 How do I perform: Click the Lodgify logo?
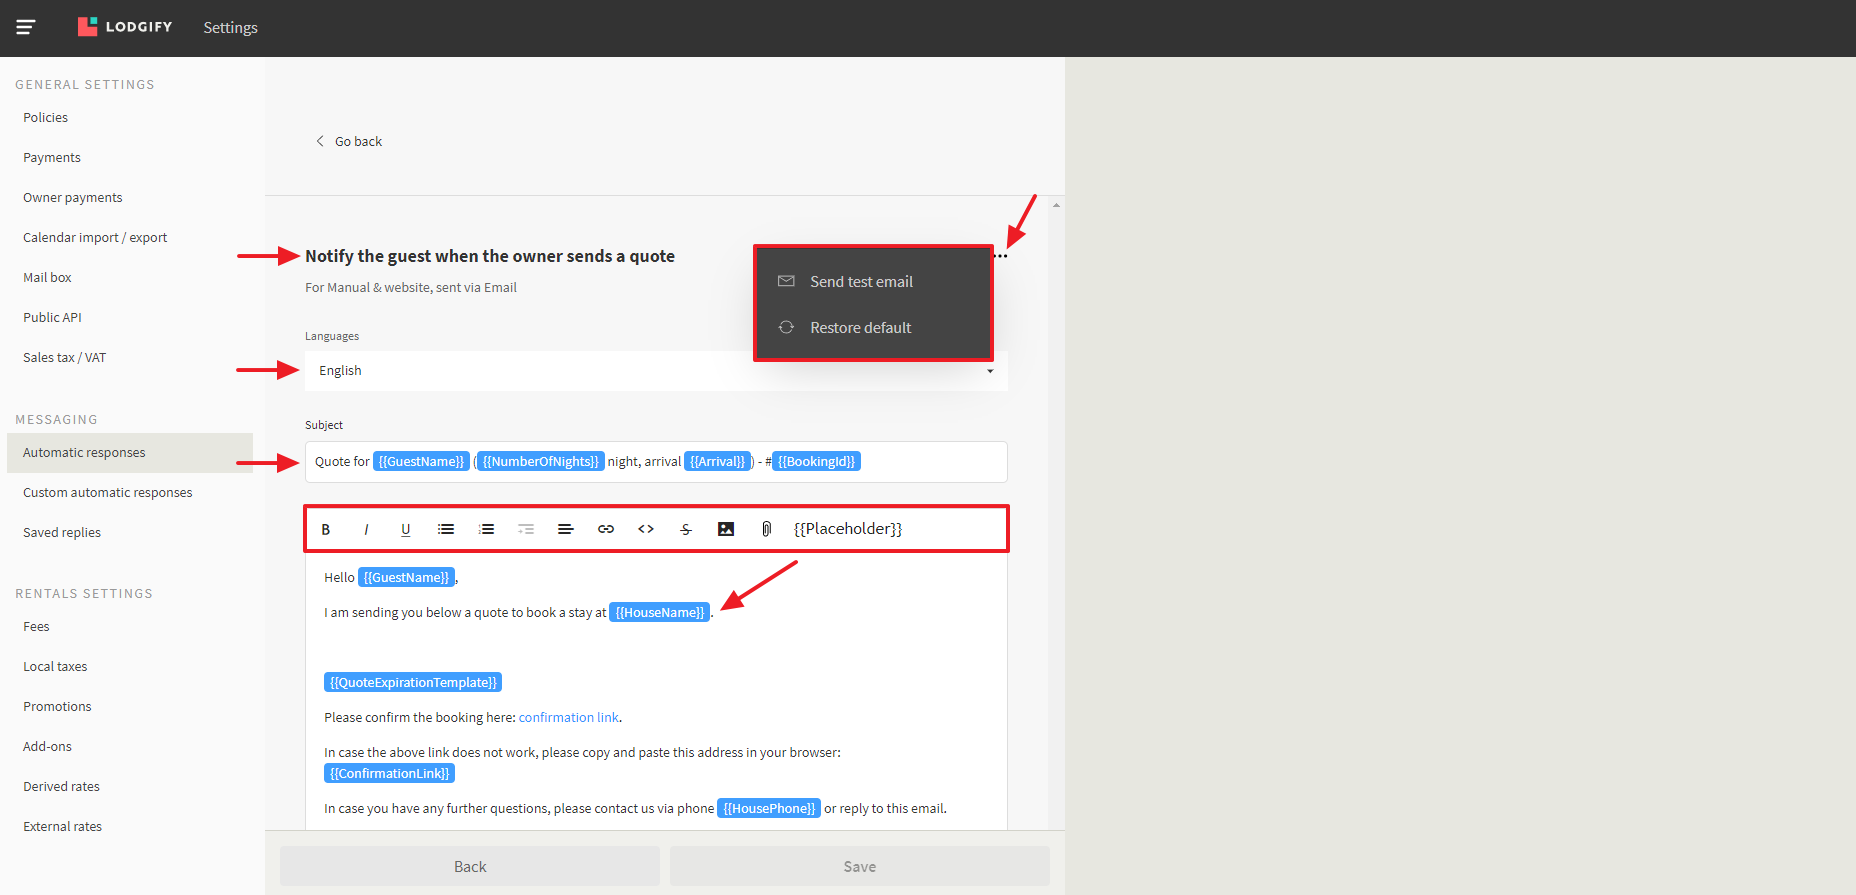125,27
